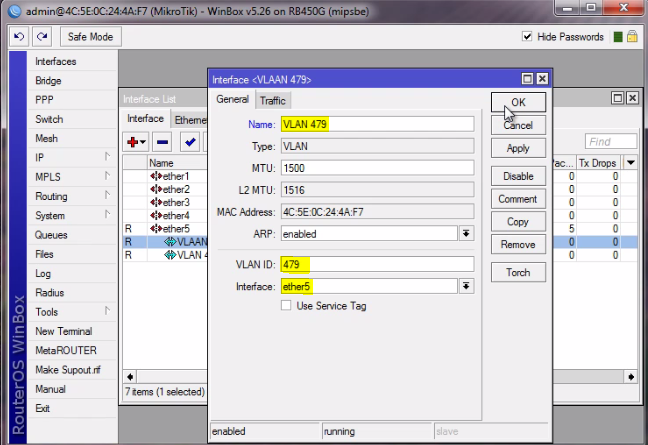Select the ether2 interface row

click(x=165, y=190)
